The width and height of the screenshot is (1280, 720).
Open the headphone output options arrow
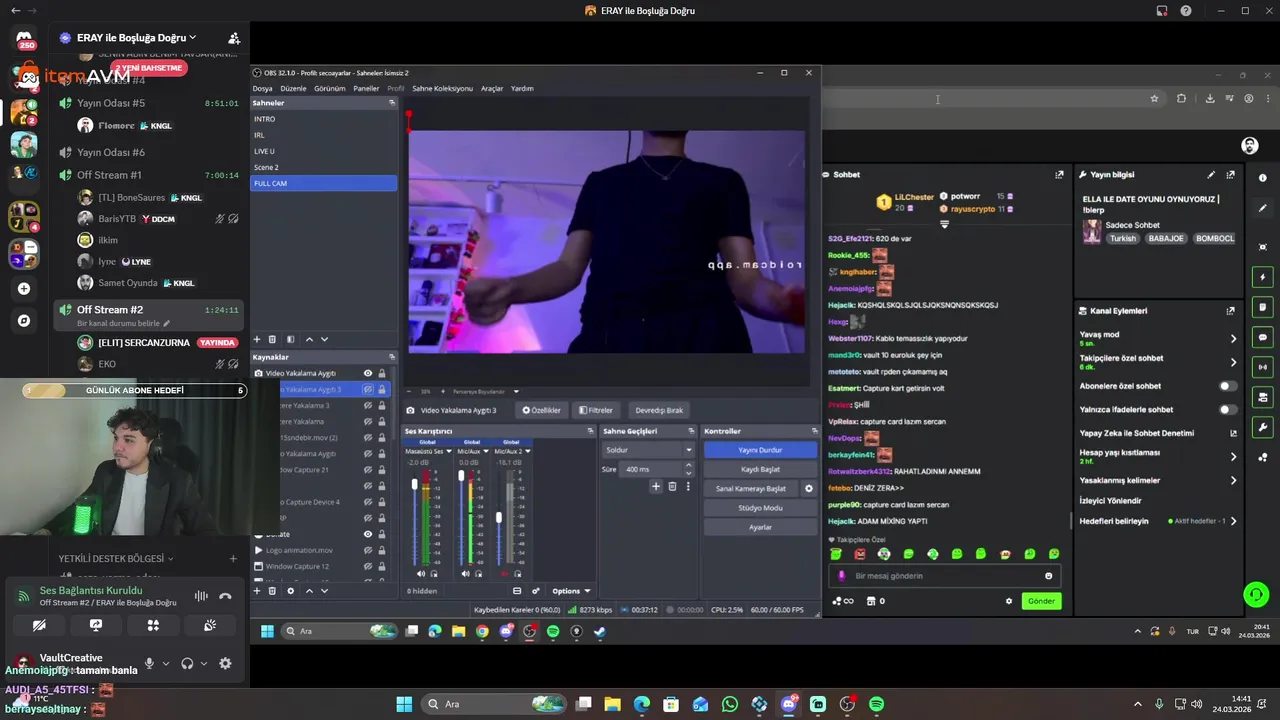204,664
